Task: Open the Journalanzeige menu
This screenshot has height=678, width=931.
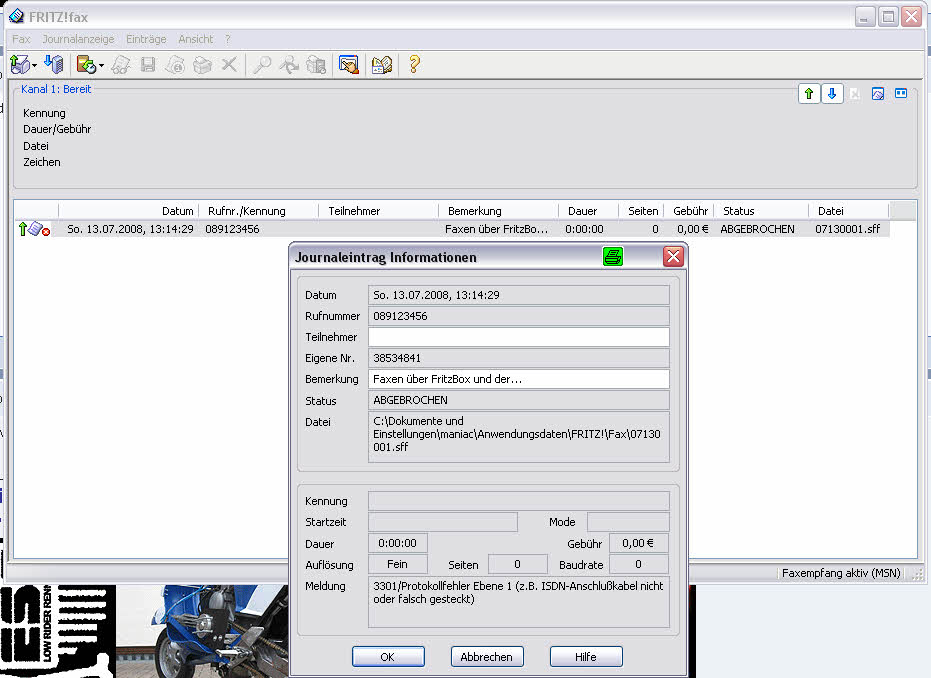Action: tap(78, 39)
